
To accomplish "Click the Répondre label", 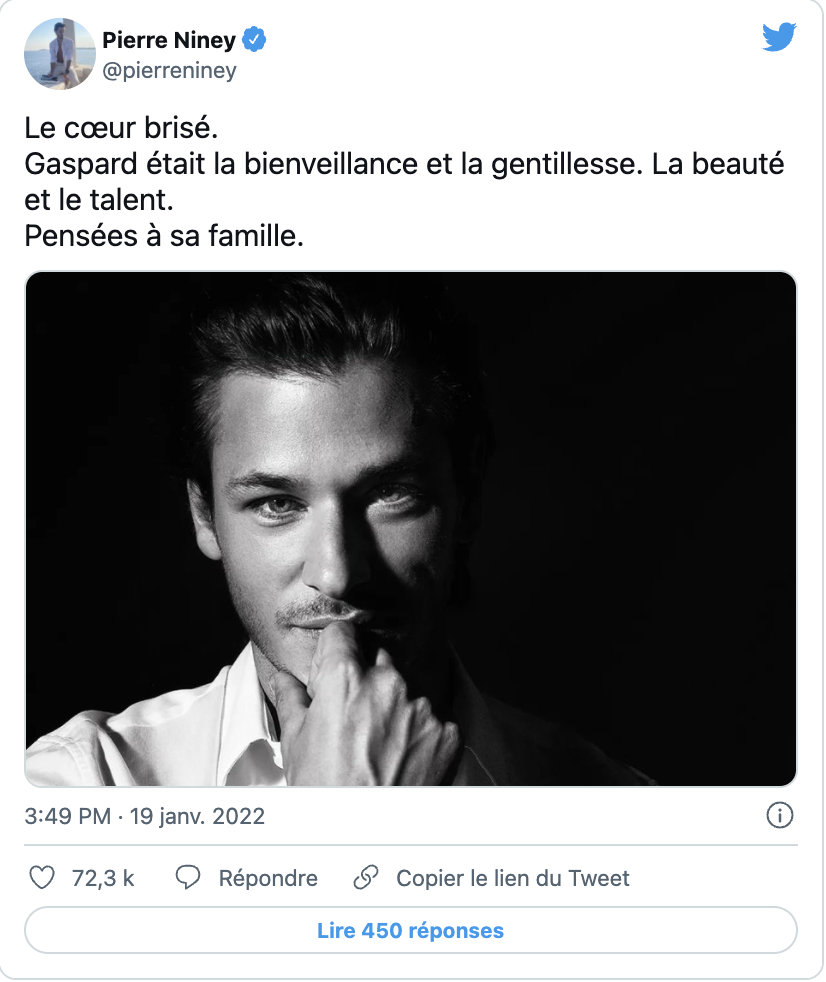I will pyautogui.click(x=268, y=878).
